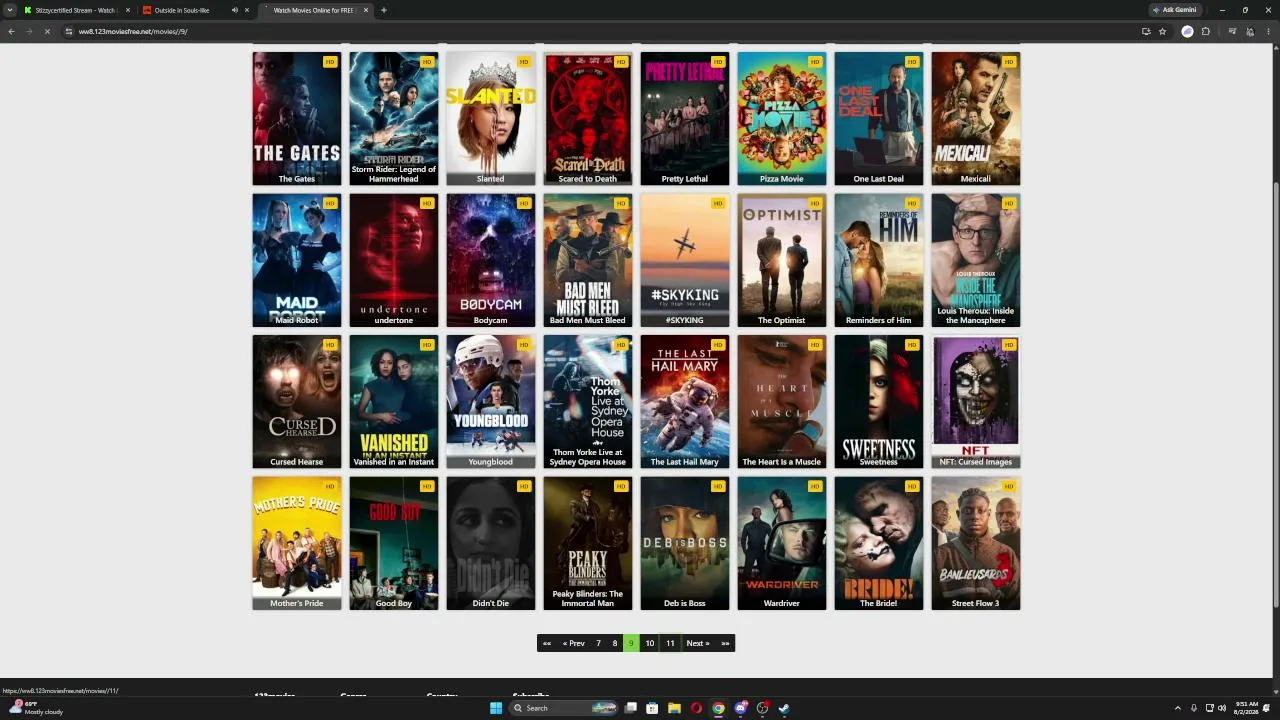This screenshot has height=720, width=1280.
Task: Show hidden system tray icons
Action: coord(1177,708)
